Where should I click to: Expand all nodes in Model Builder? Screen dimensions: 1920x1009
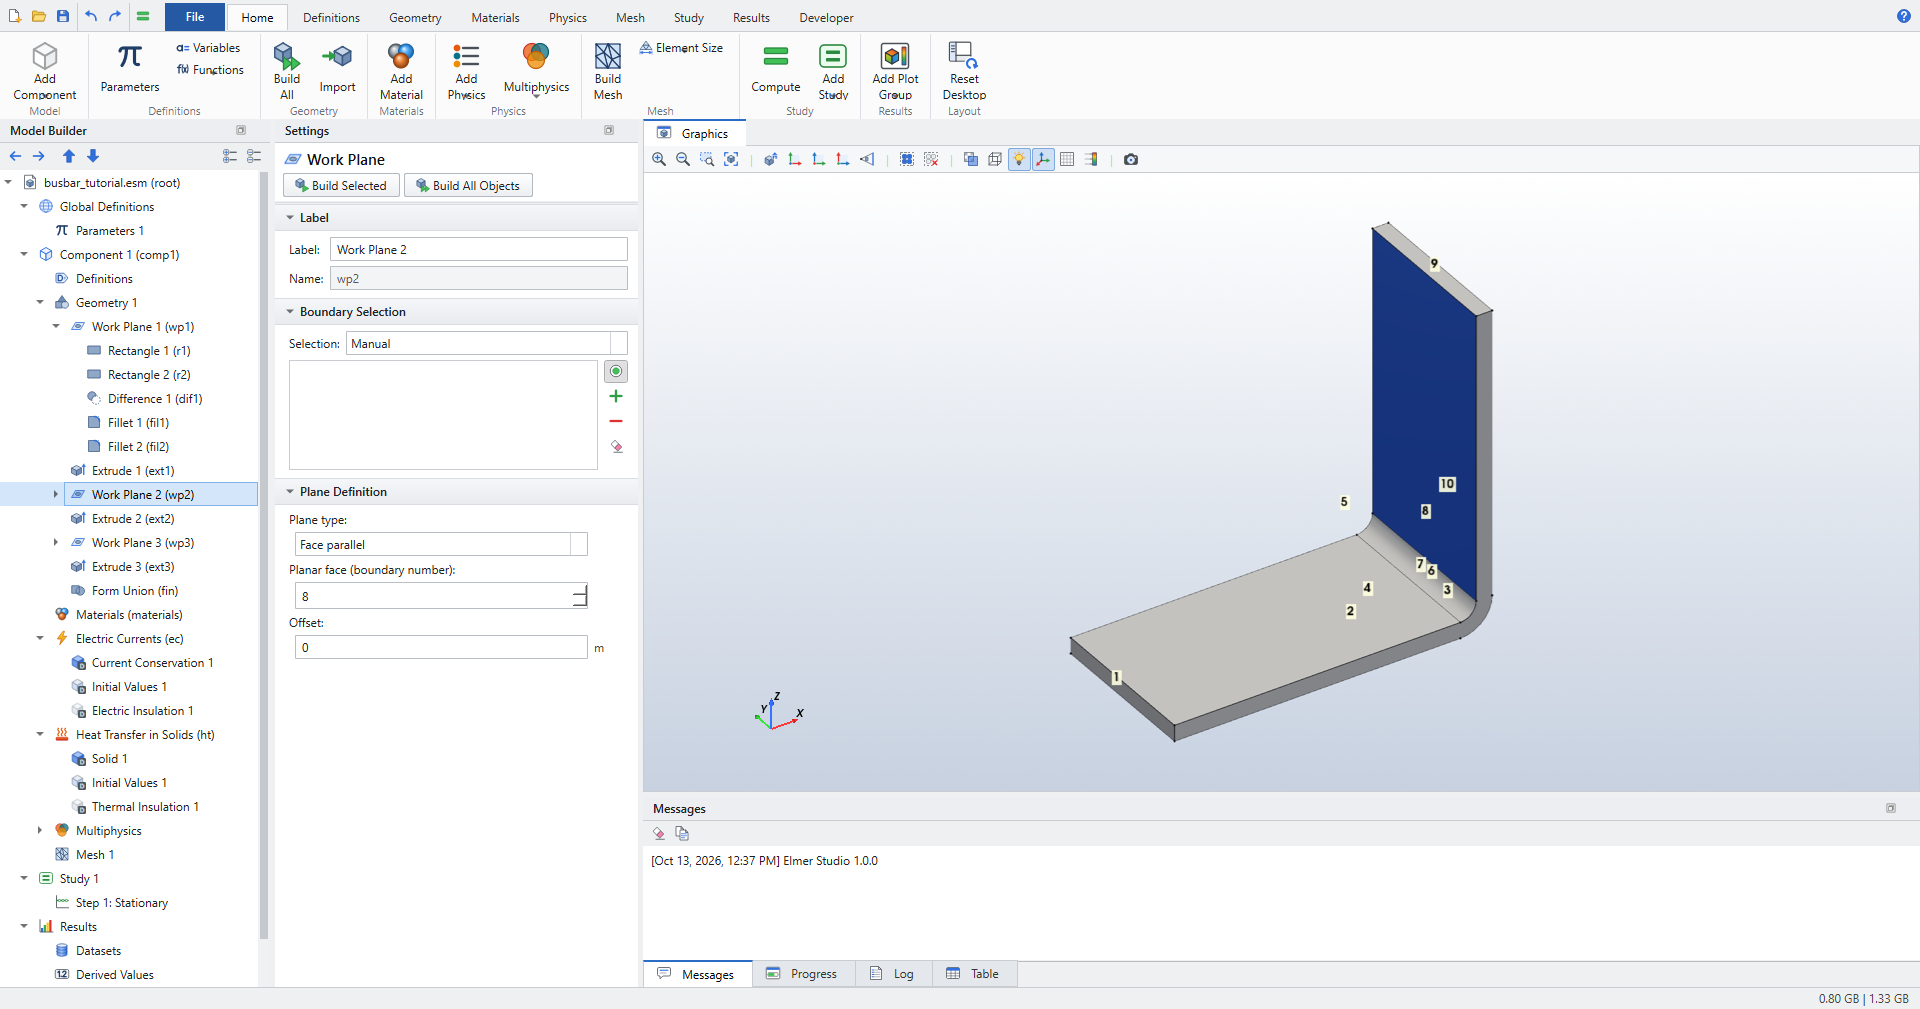click(230, 156)
